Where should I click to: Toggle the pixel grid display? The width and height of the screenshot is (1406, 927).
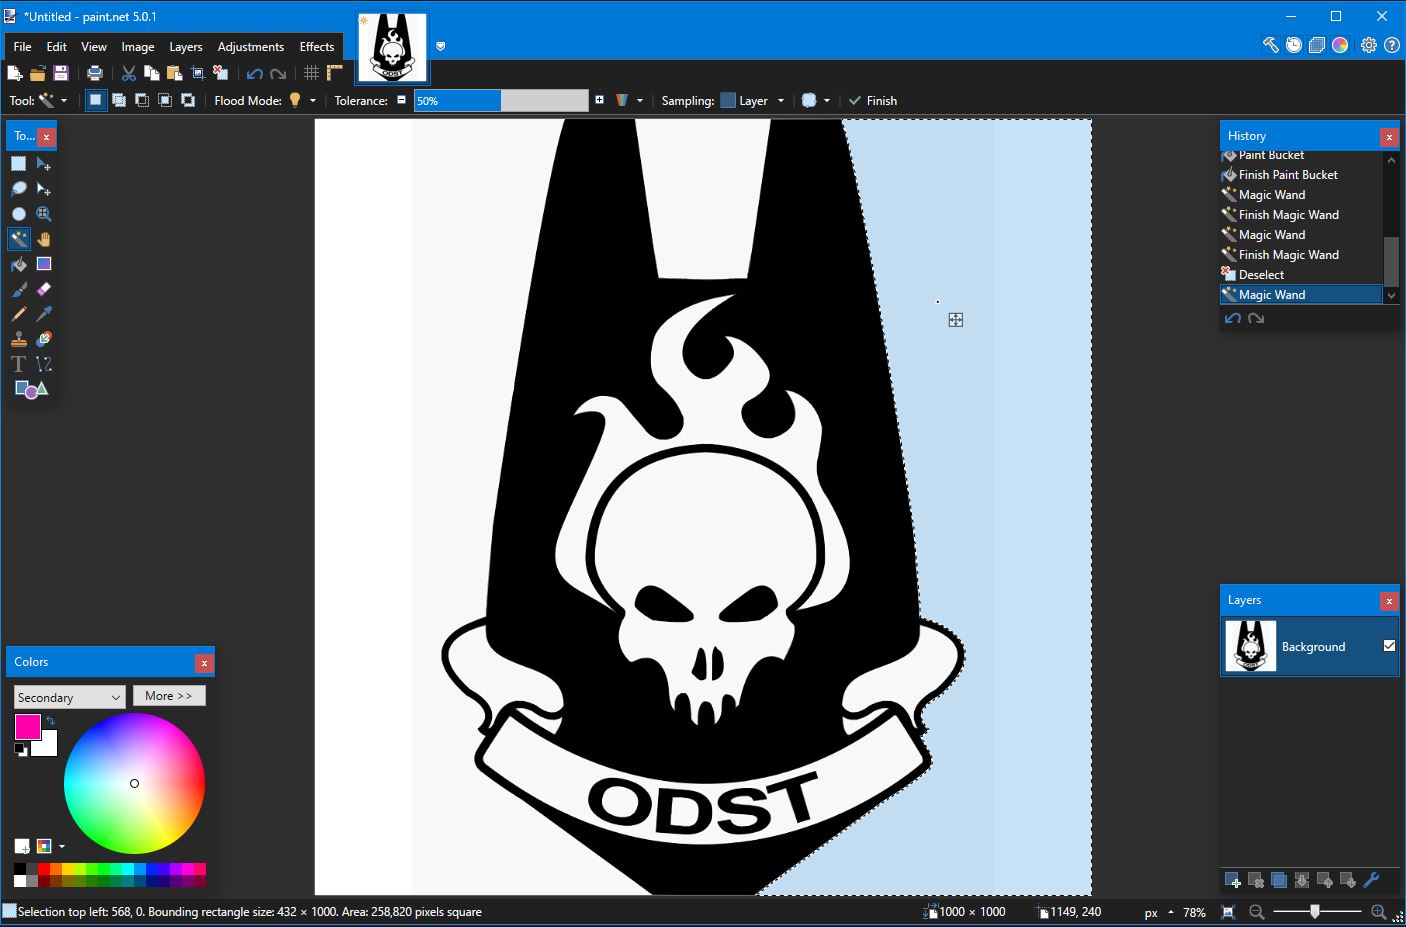(312, 73)
